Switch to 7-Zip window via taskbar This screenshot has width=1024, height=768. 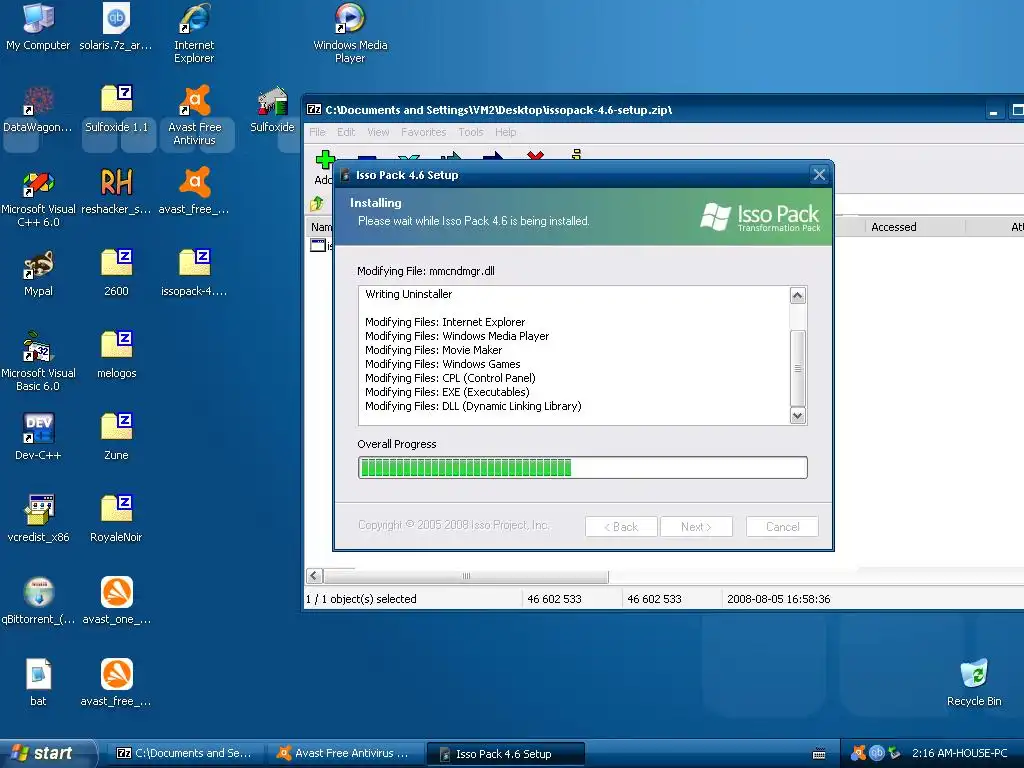[185, 754]
